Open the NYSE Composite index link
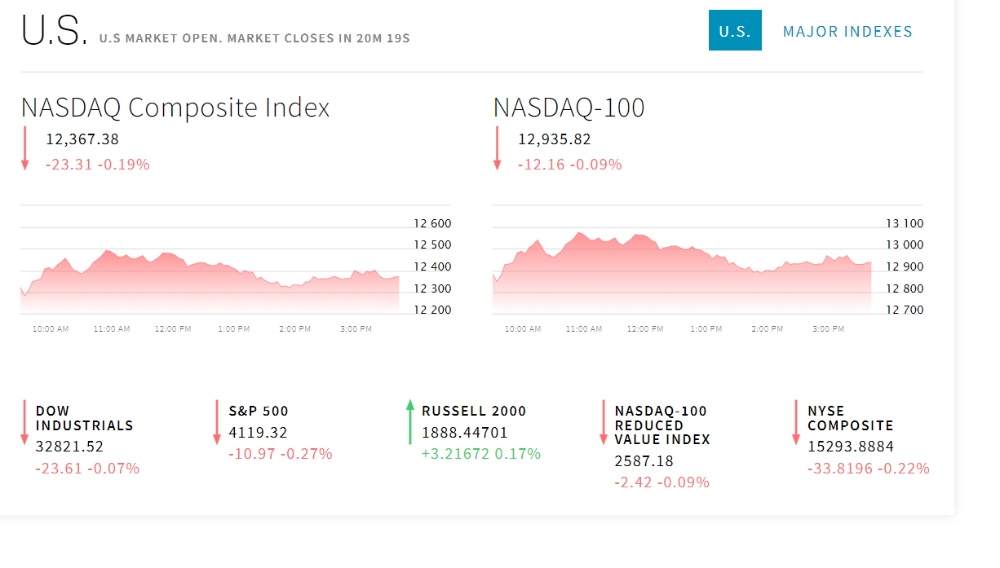 [x=850, y=418]
